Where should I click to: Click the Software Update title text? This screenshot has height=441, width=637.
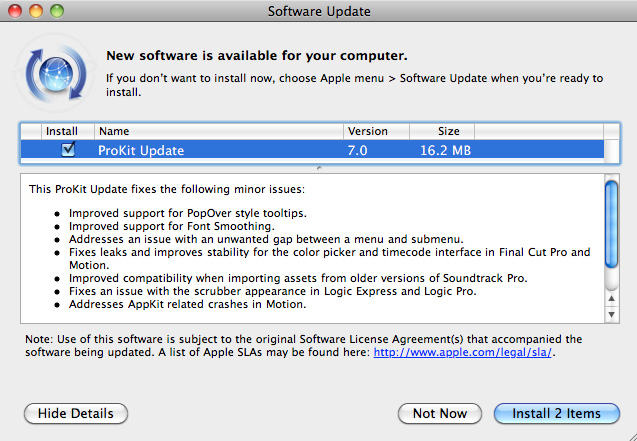[x=319, y=11]
